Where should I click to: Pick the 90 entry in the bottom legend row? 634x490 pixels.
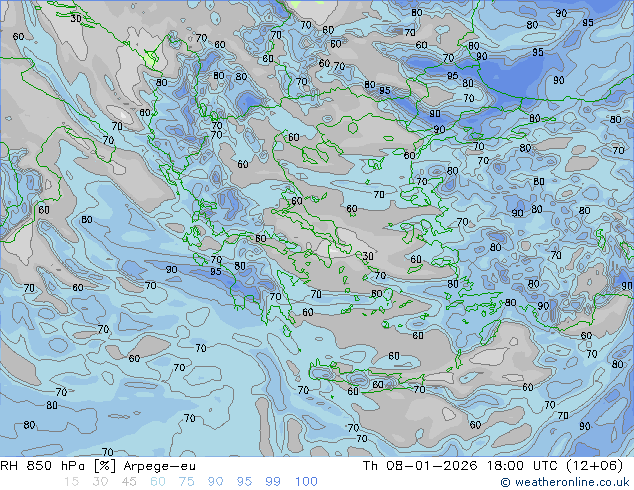216,482
